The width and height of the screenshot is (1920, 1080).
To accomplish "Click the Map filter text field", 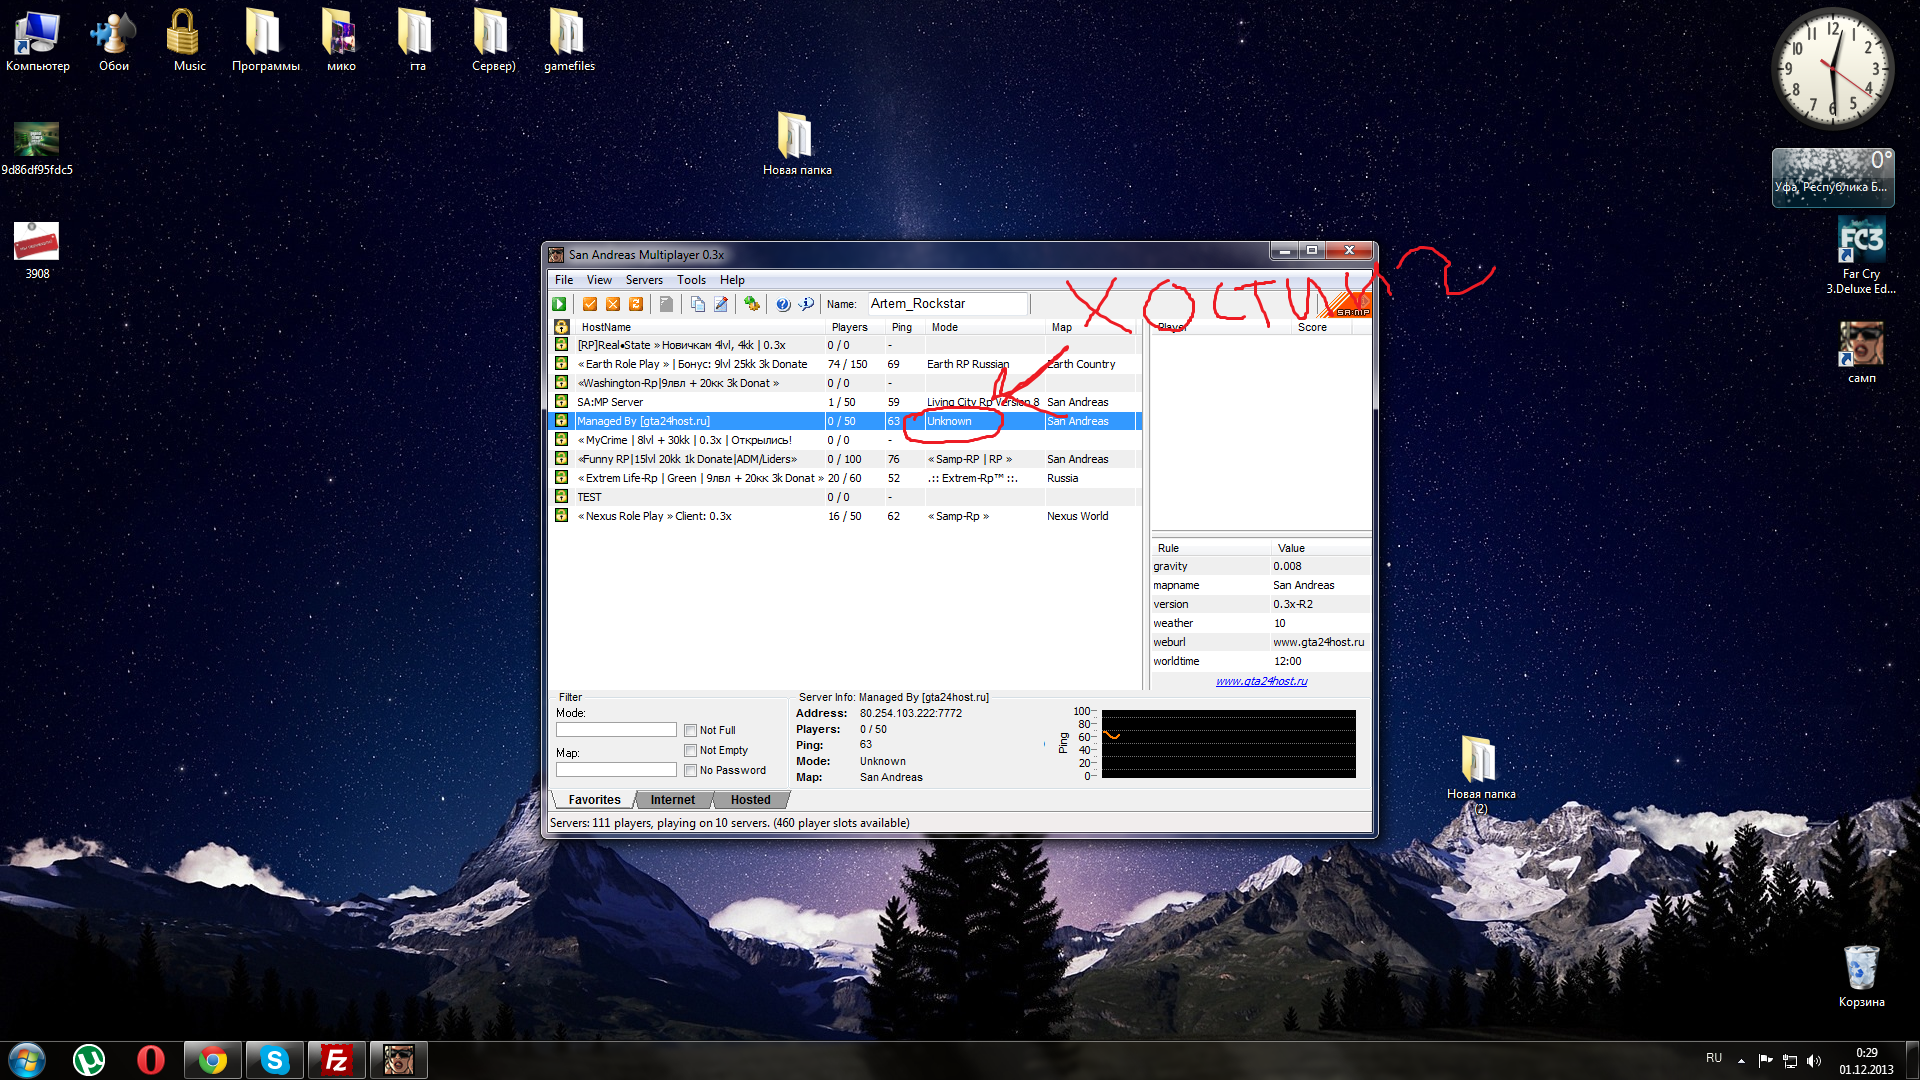I will 616,770.
